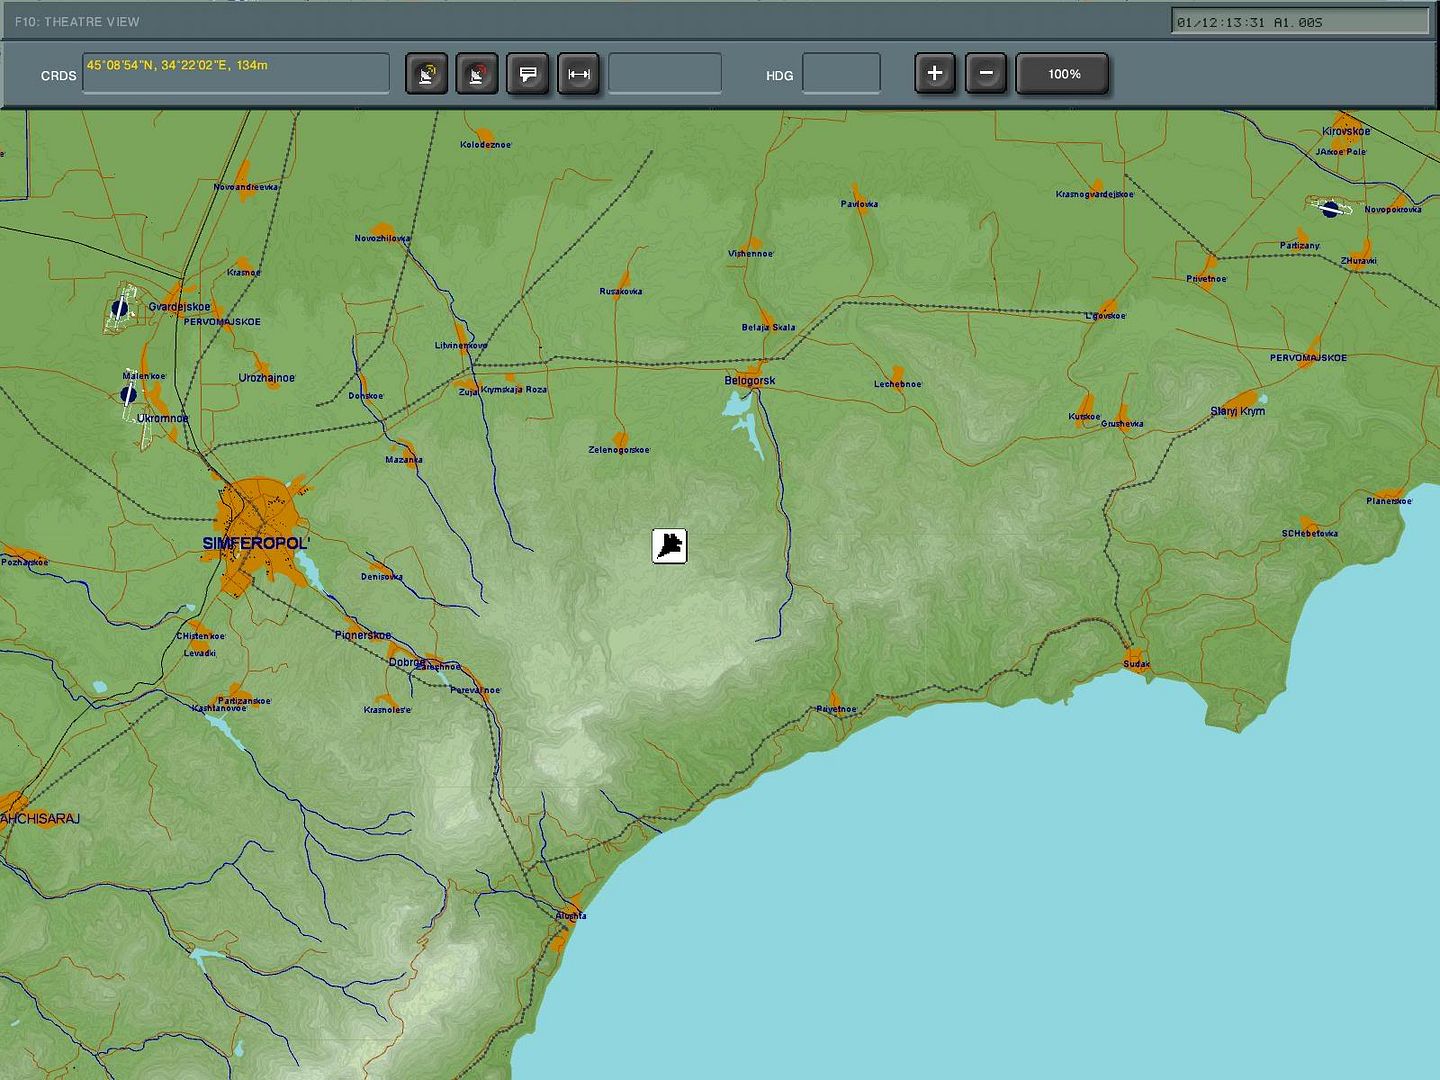Click the Novopokrovka village label

(x=1393, y=210)
